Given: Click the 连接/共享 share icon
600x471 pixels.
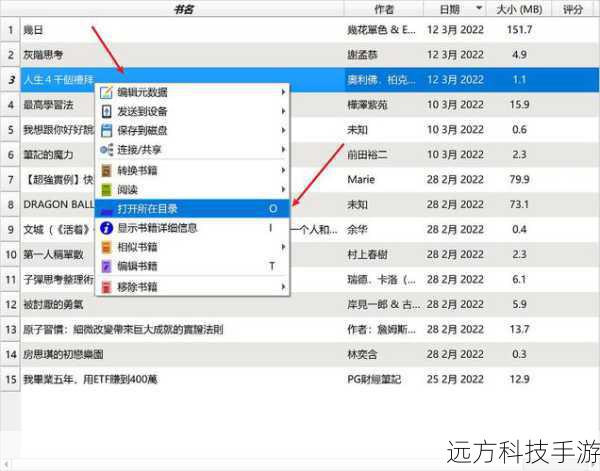Looking at the screenshot, I should [106, 150].
